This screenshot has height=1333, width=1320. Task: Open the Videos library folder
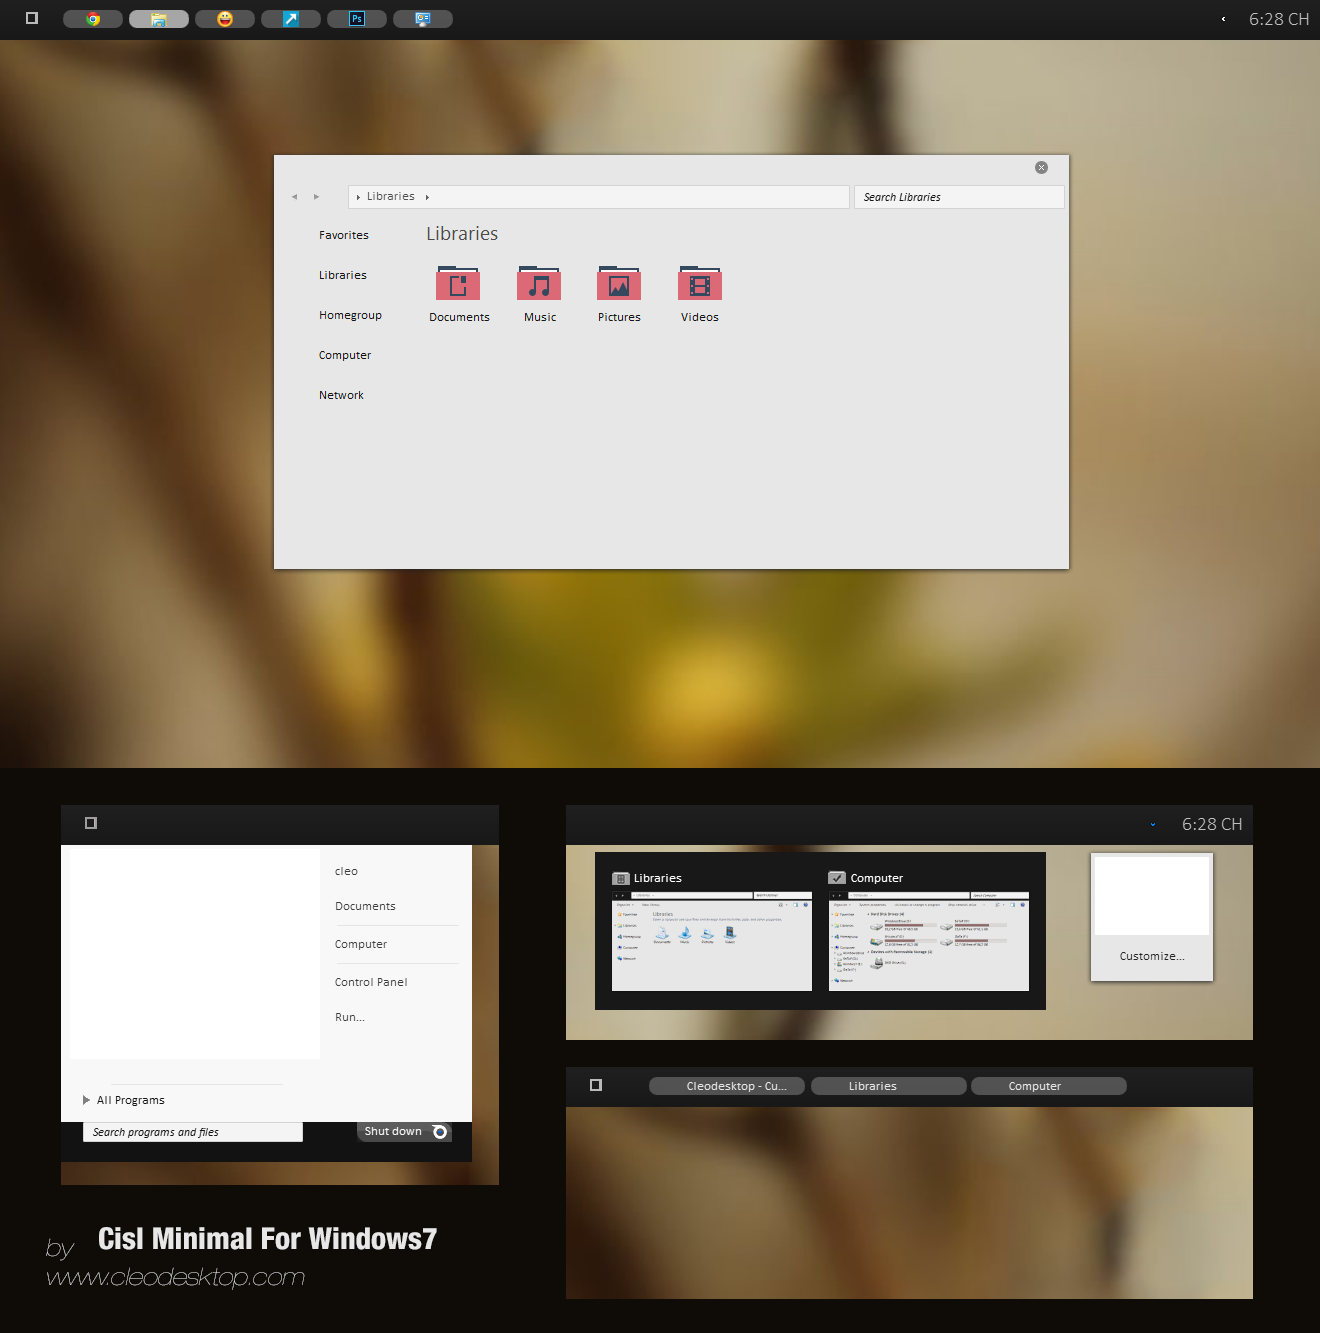700,286
